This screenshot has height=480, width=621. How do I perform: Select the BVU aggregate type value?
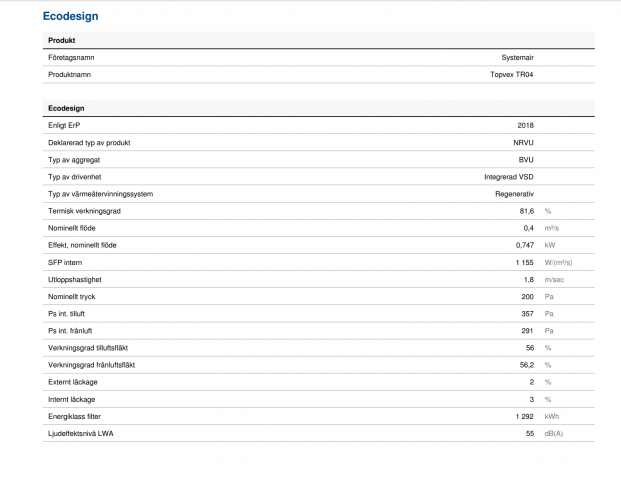(x=526, y=159)
